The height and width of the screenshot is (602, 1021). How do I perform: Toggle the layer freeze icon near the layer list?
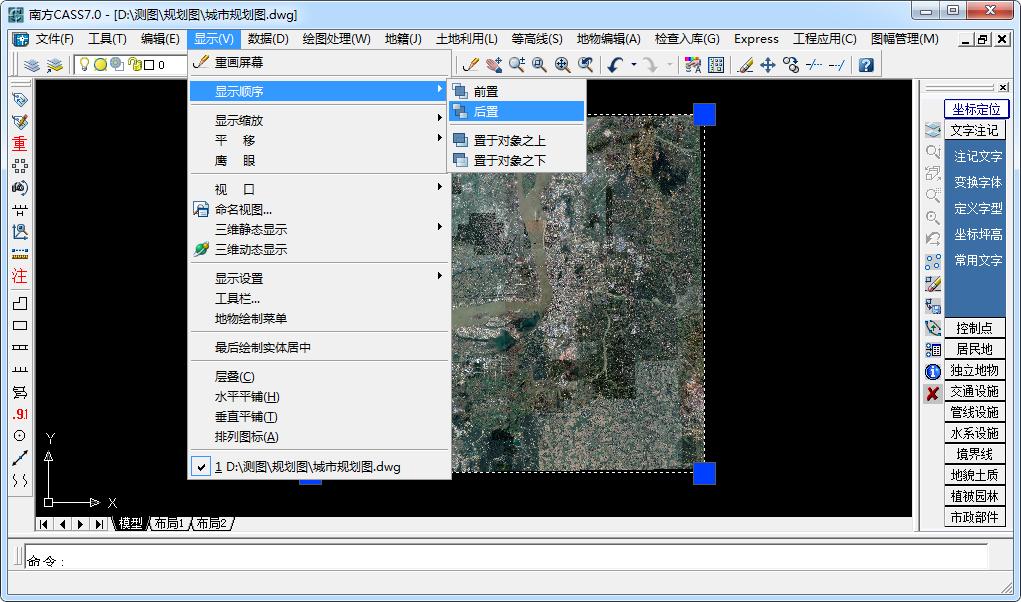(100, 67)
